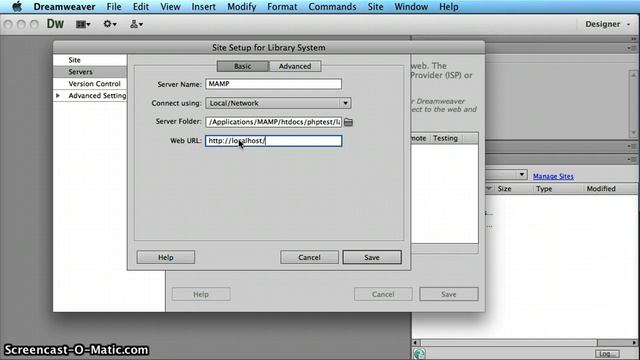The image size is (640, 360).
Task: Select Servers category in sidebar
Action: (90, 72)
